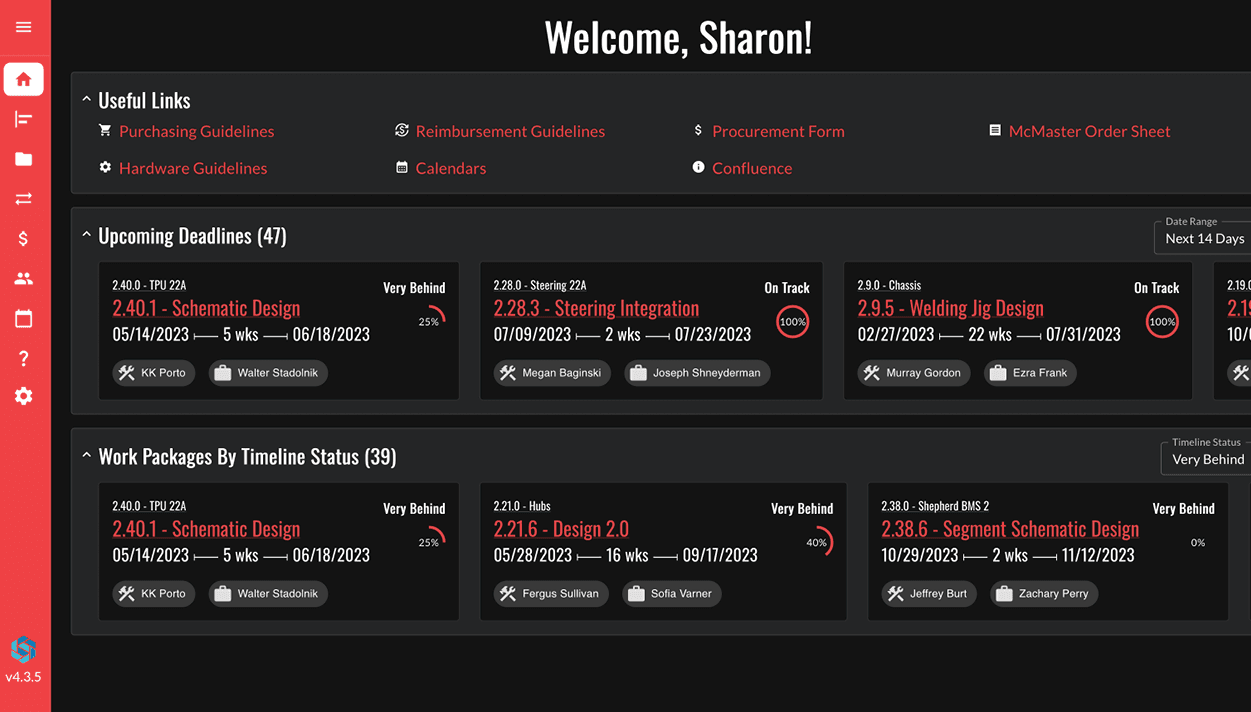Open the Gantt chart sidebar icon
The height and width of the screenshot is (712, 1251).
[x=24, y=120]
